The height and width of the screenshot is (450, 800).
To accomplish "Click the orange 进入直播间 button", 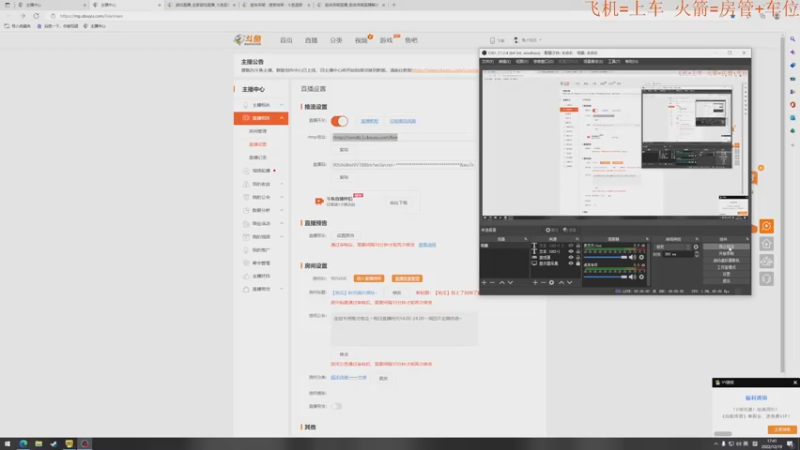I will [x=369, y=279].
